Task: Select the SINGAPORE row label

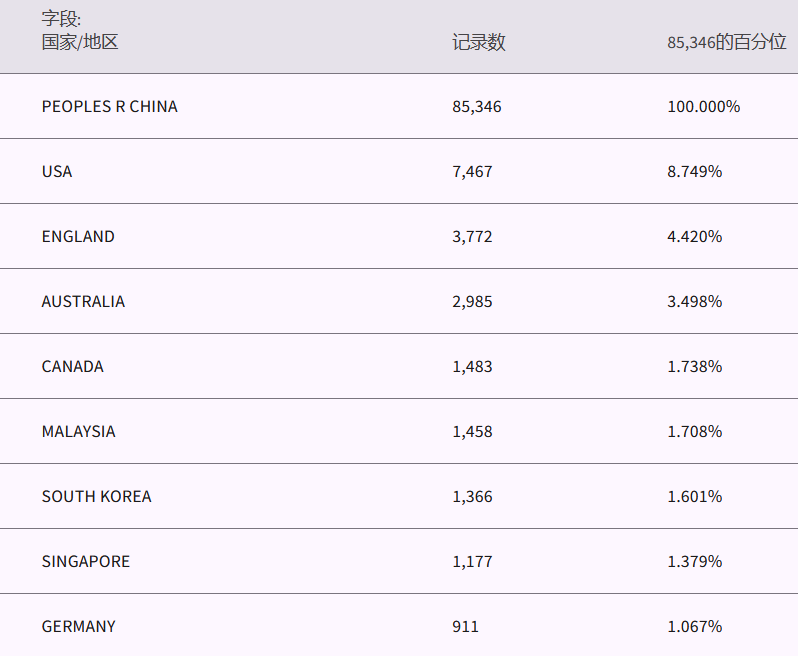Action: pyautogui.click(x=86, y=561)
